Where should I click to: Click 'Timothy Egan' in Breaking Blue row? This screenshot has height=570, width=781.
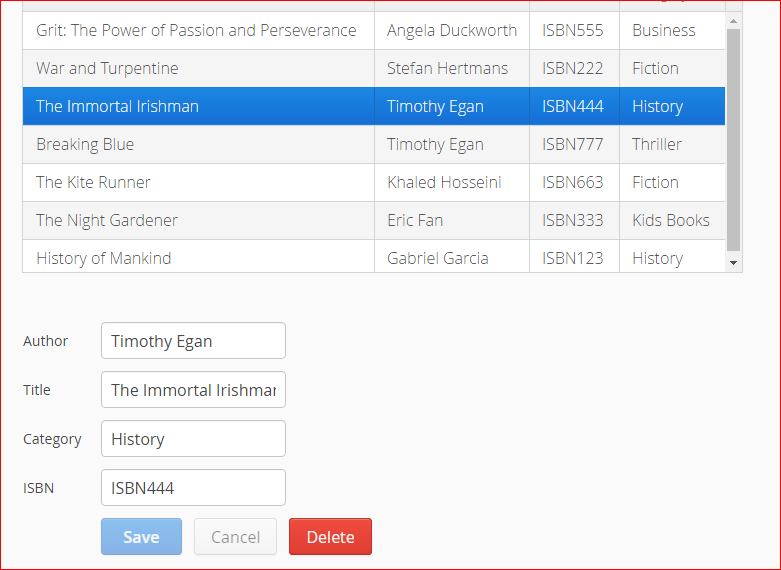(452, 144)
